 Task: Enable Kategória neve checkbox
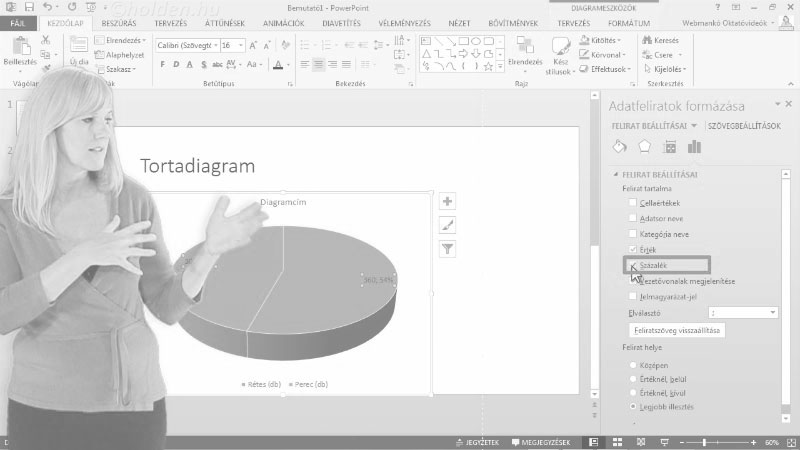pyautogui.click(x=633, y=234)
